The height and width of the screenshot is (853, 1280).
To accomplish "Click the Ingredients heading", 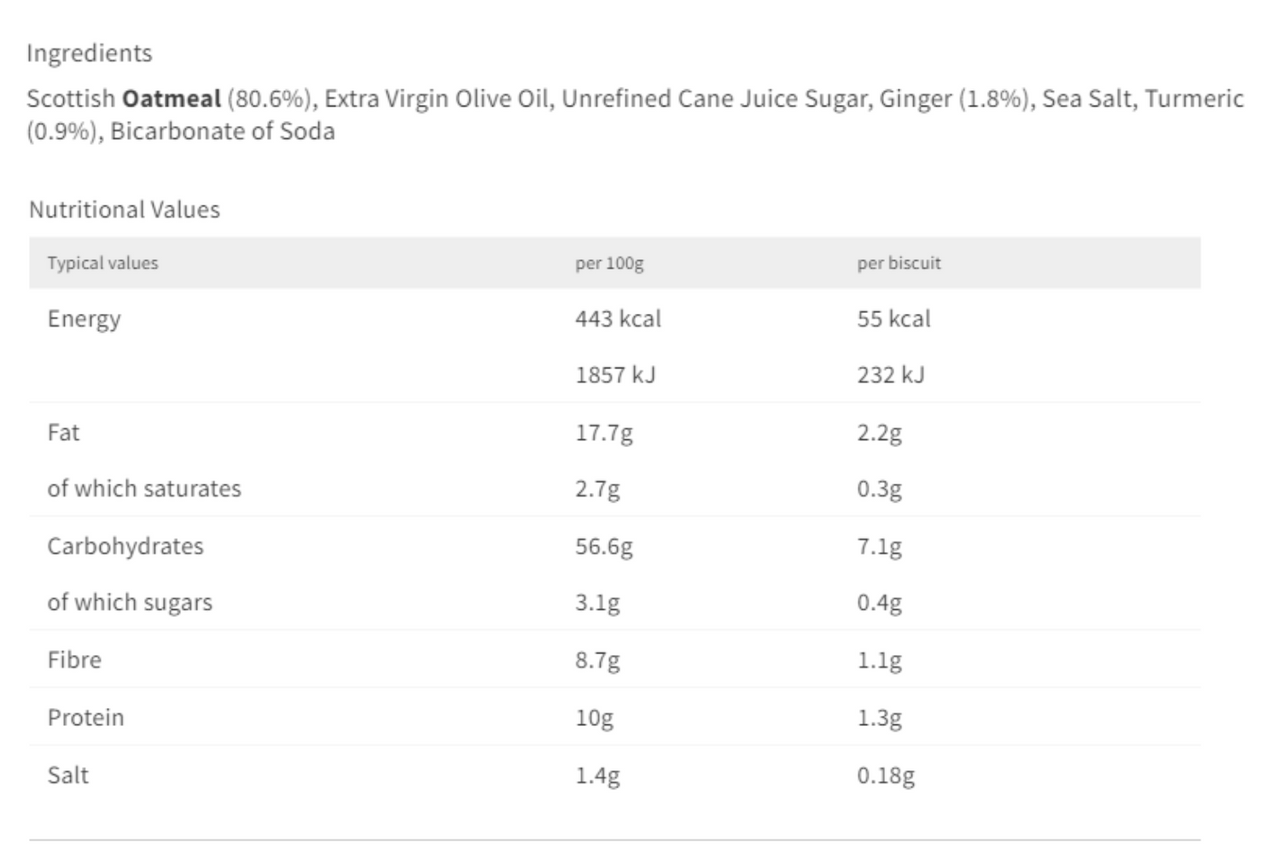I will coord(89,53).
